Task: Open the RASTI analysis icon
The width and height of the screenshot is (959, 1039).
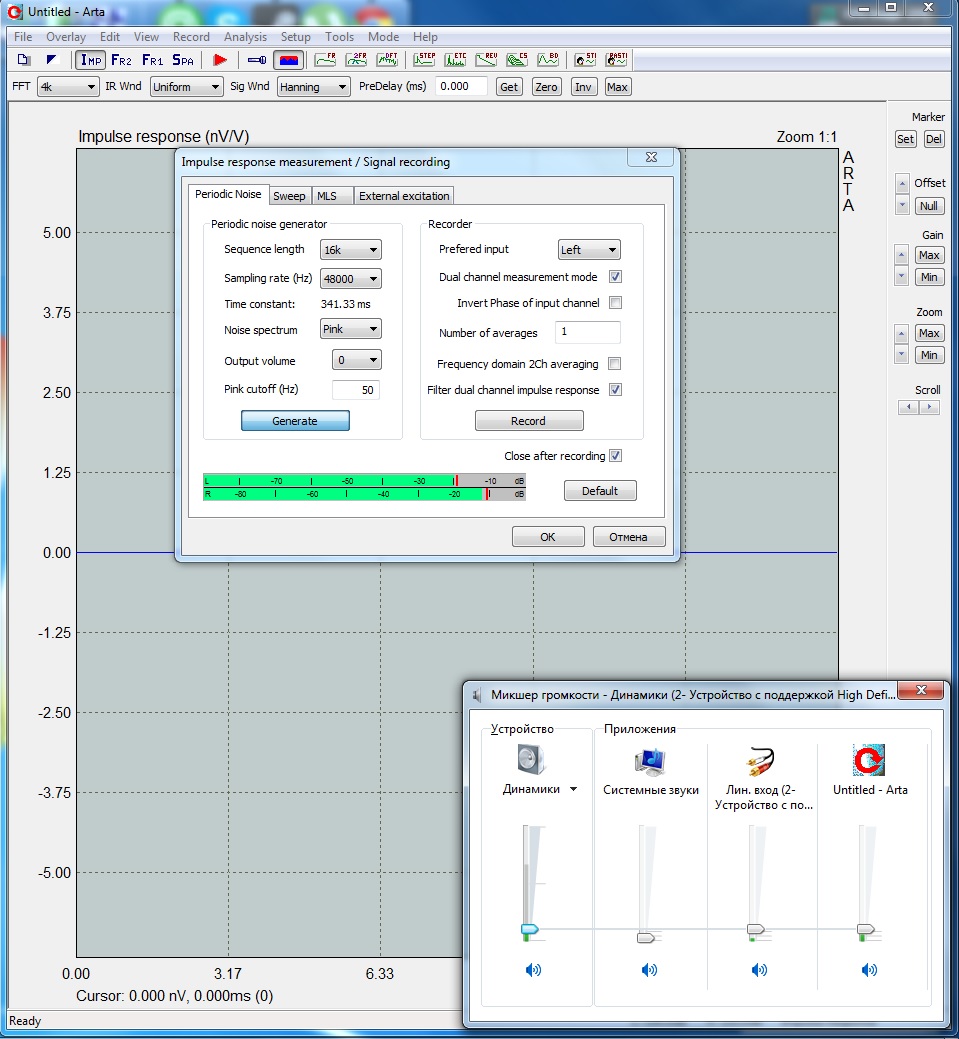Action: coord(616,60)
